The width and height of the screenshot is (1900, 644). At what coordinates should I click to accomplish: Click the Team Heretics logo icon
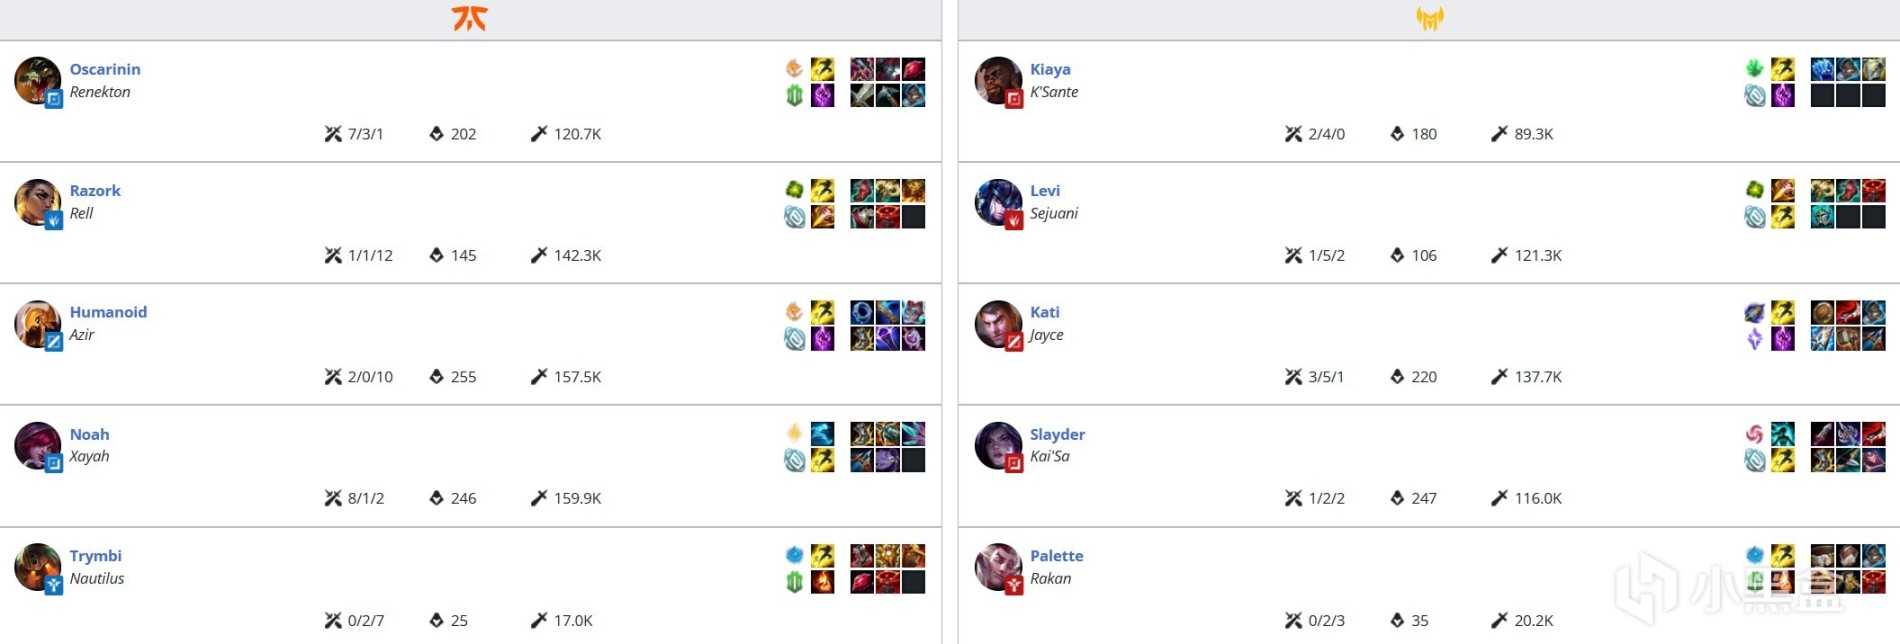[1429, 18]
